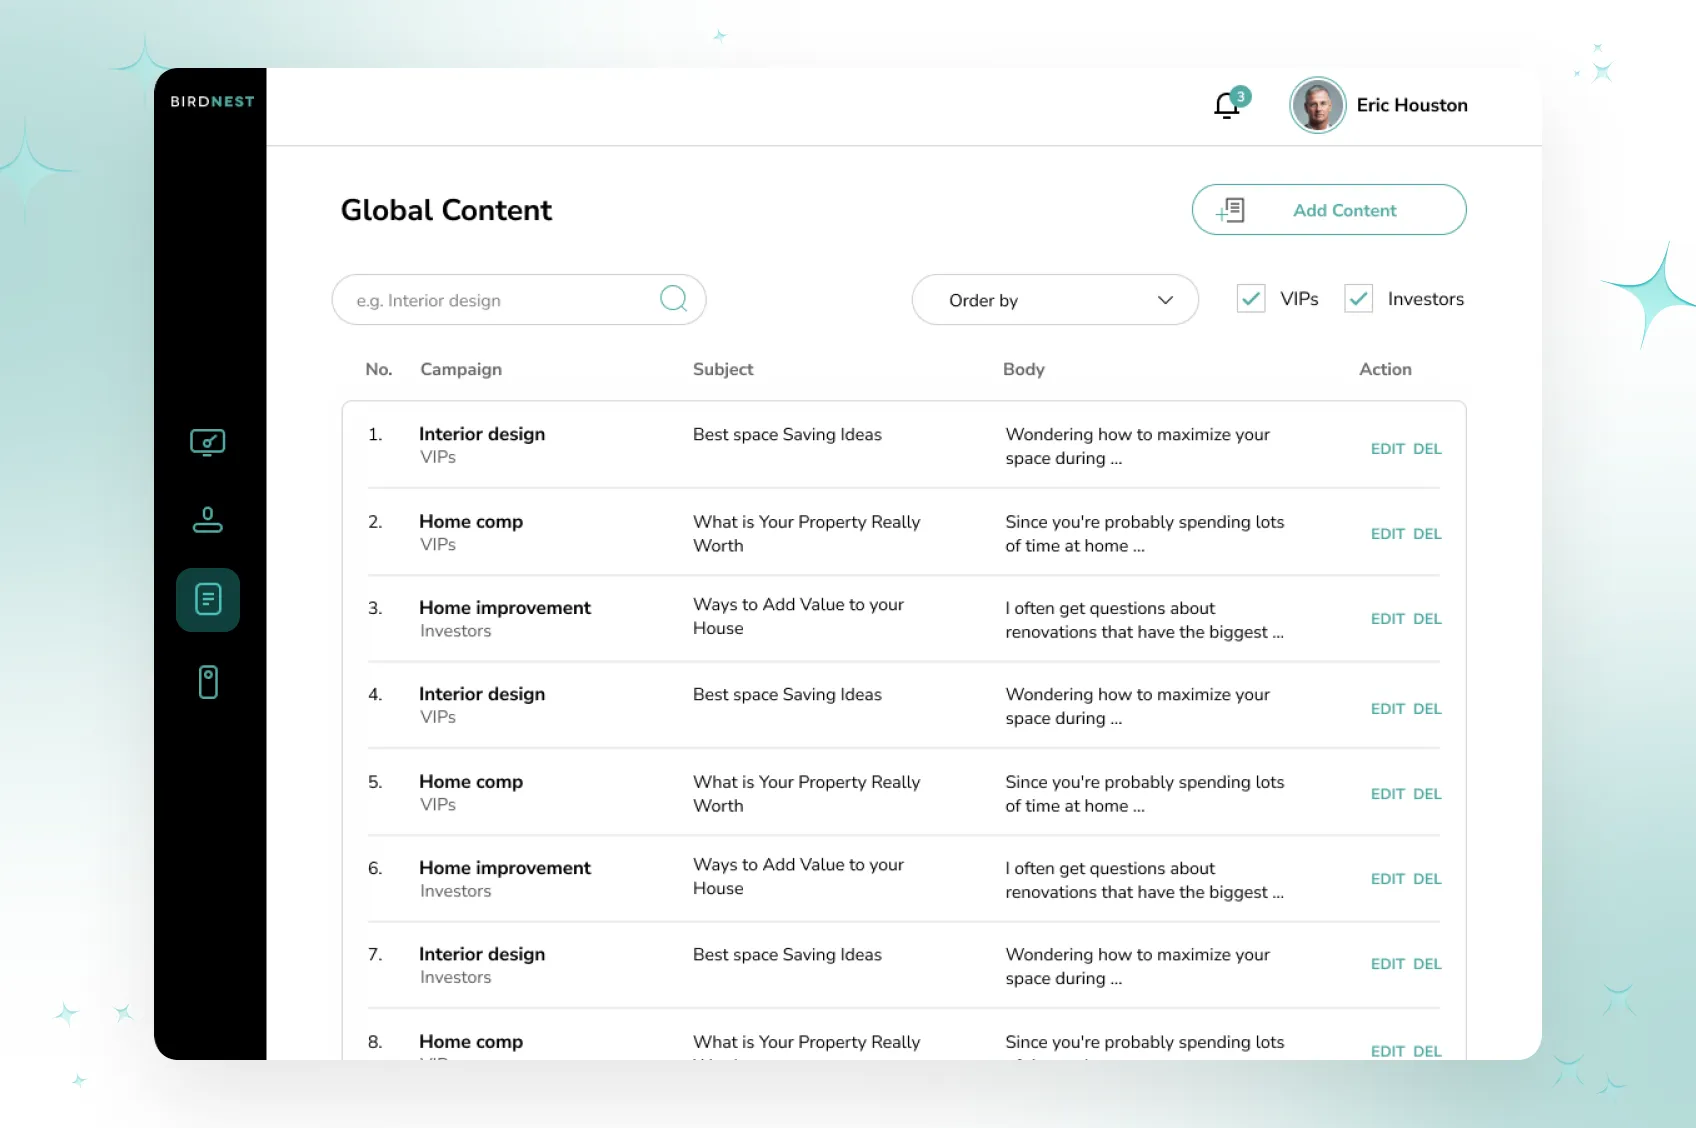
Task: Click the Campaign column header
Action: (x=461, y=369)
